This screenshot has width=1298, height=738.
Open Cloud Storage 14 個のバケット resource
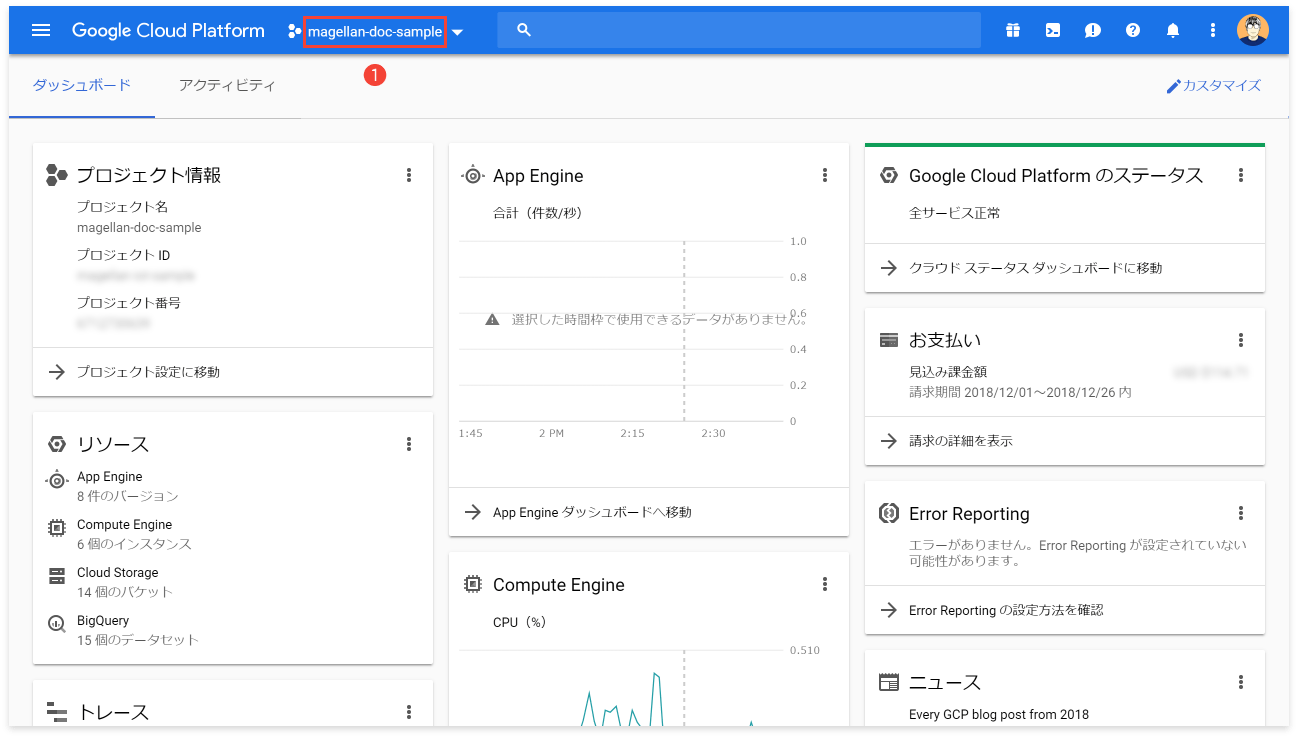pos(233,582)
